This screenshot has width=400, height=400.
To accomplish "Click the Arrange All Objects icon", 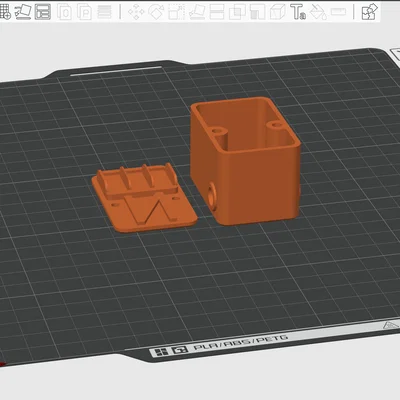I will pos(43,12).
